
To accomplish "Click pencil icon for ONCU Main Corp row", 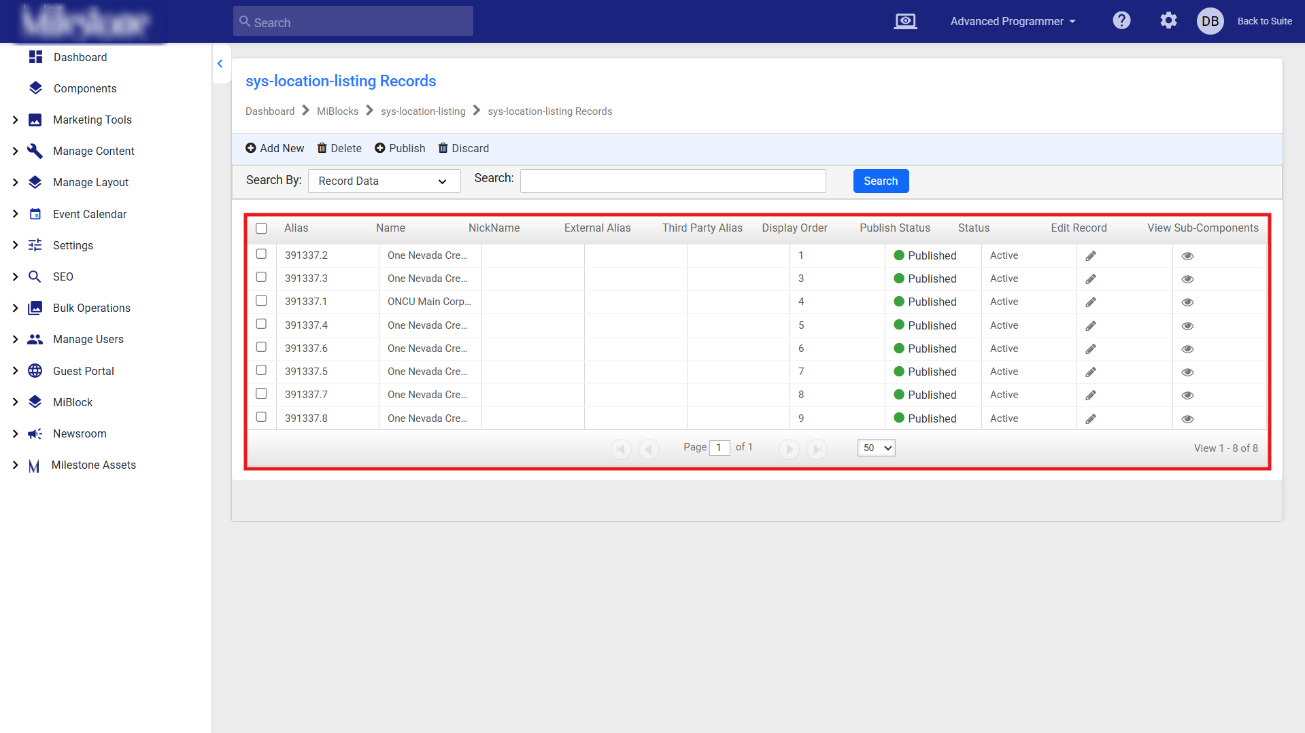I will (1091, 302).
